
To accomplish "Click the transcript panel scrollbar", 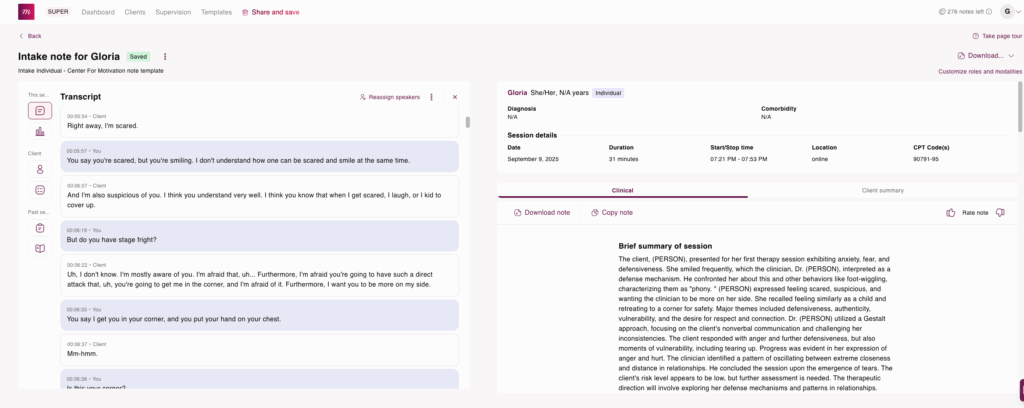I will coord(466,122).
